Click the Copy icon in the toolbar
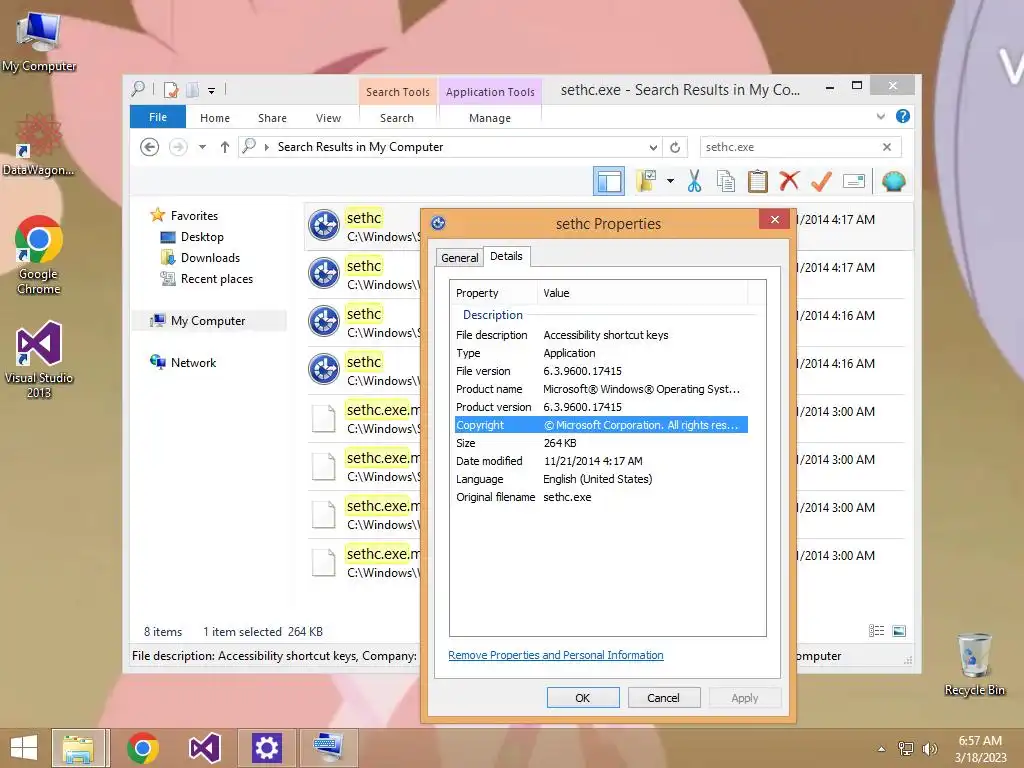Viewport: 1024px width, 768px height. [726, 181]
